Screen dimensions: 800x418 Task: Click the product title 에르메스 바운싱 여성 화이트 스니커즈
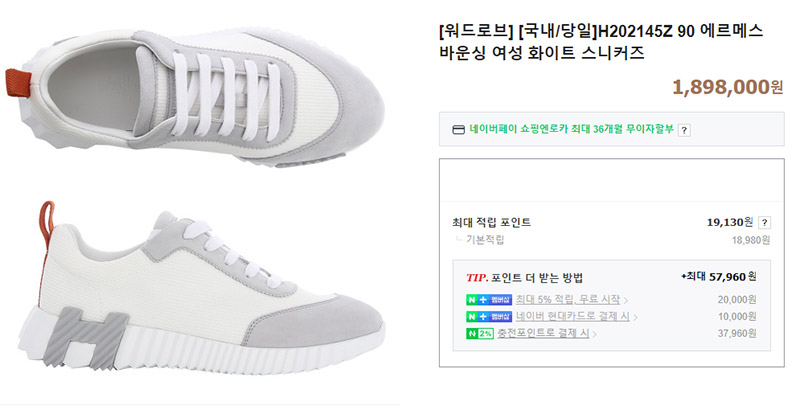(x=601, y=42)
